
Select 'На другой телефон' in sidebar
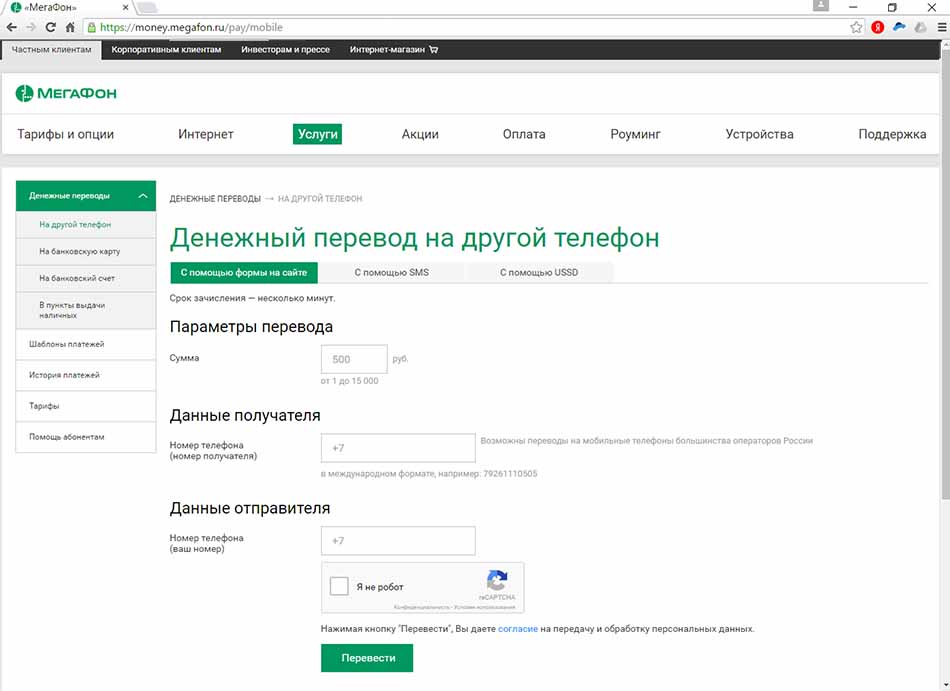tap(85, 225)
